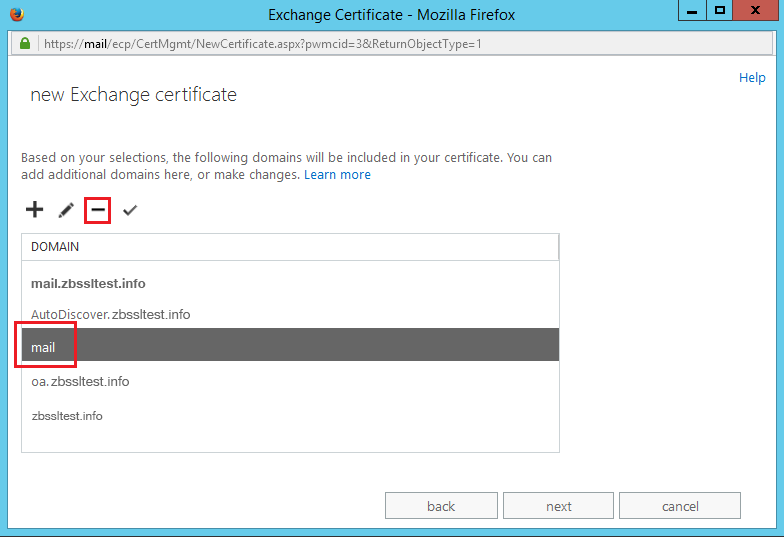Click the checkmark icon to set common name
This screenshot has height=537, width=784.
129,210
